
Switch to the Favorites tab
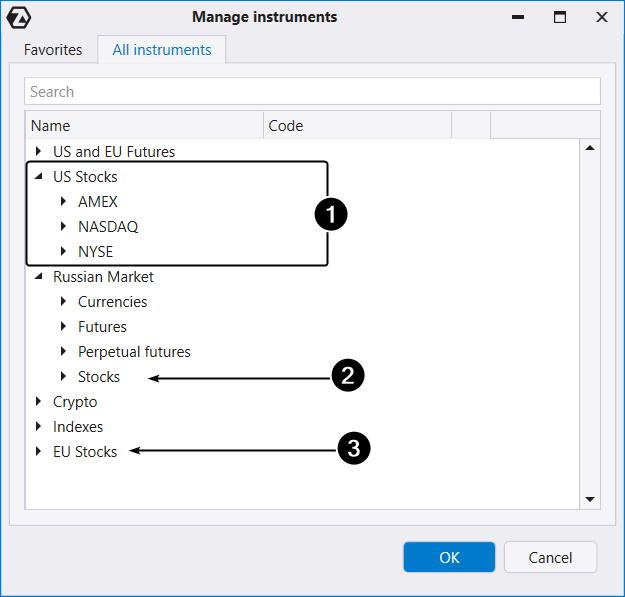[53, 50]
